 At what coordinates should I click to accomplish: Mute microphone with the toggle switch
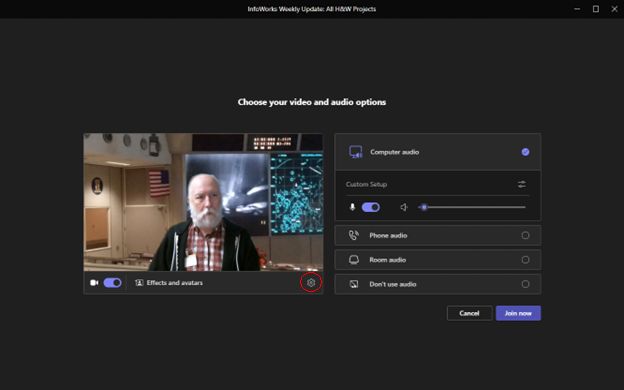pos(370,207)
